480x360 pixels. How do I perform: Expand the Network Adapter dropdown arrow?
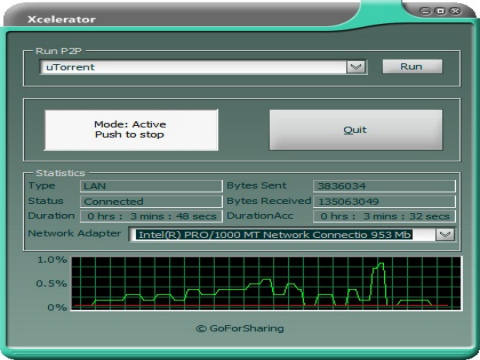445,234
